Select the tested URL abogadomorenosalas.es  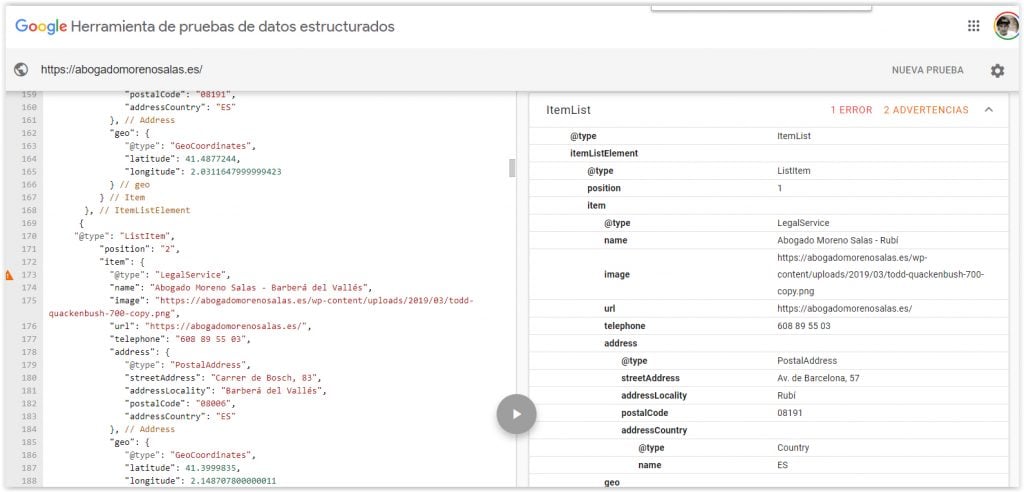[x=122, y=70]
